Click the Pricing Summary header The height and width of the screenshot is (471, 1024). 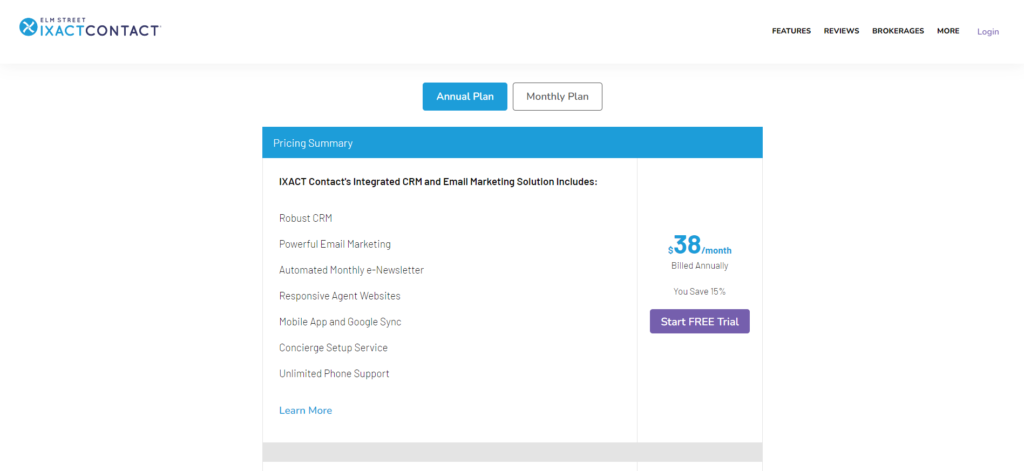point(512,143)
